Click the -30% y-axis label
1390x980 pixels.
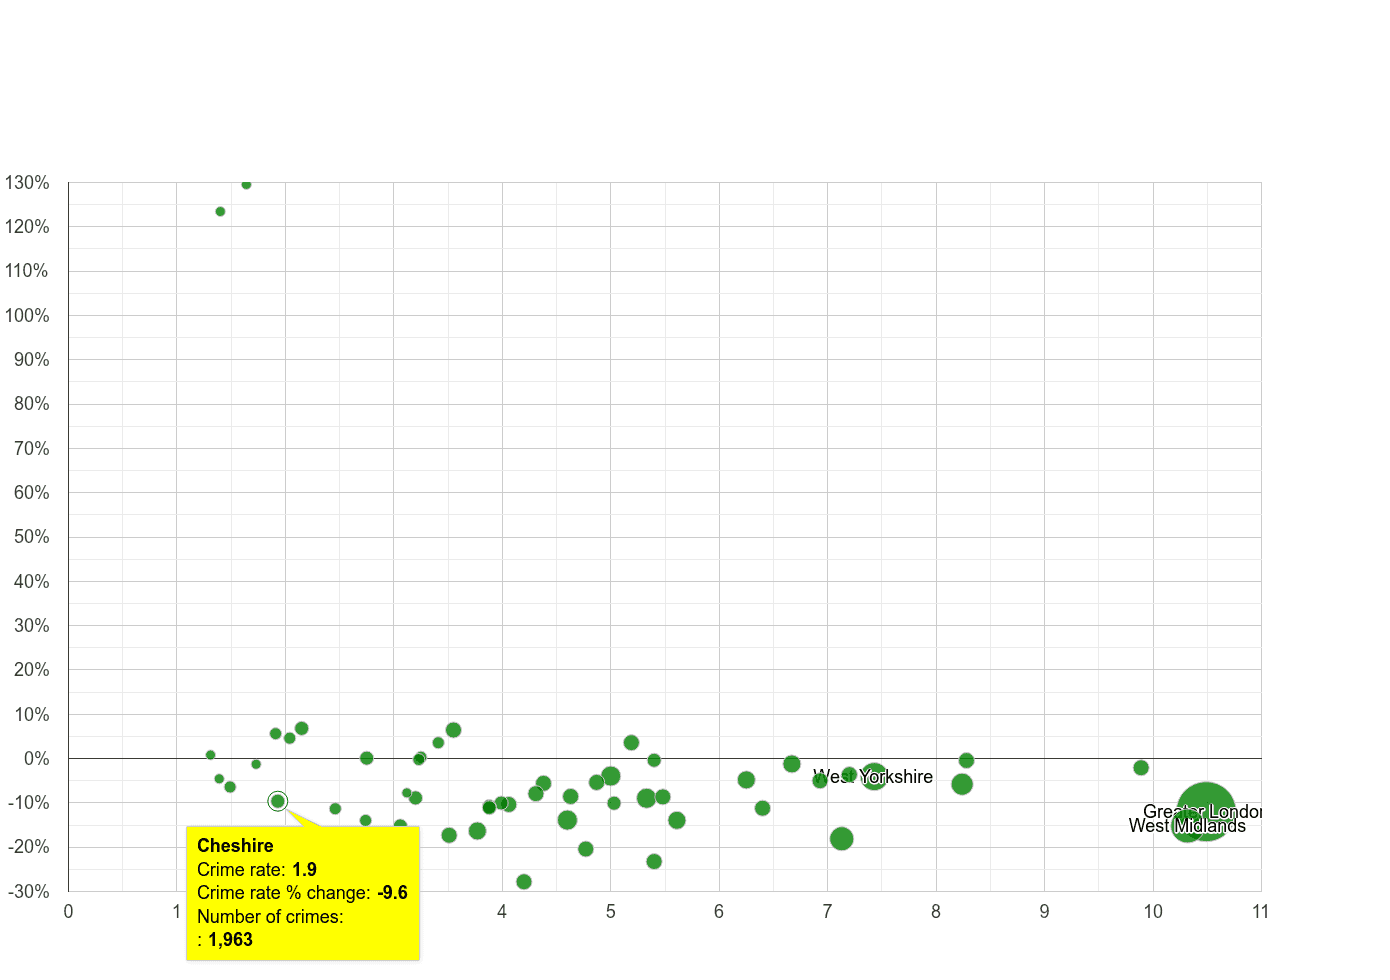point(27,892)
